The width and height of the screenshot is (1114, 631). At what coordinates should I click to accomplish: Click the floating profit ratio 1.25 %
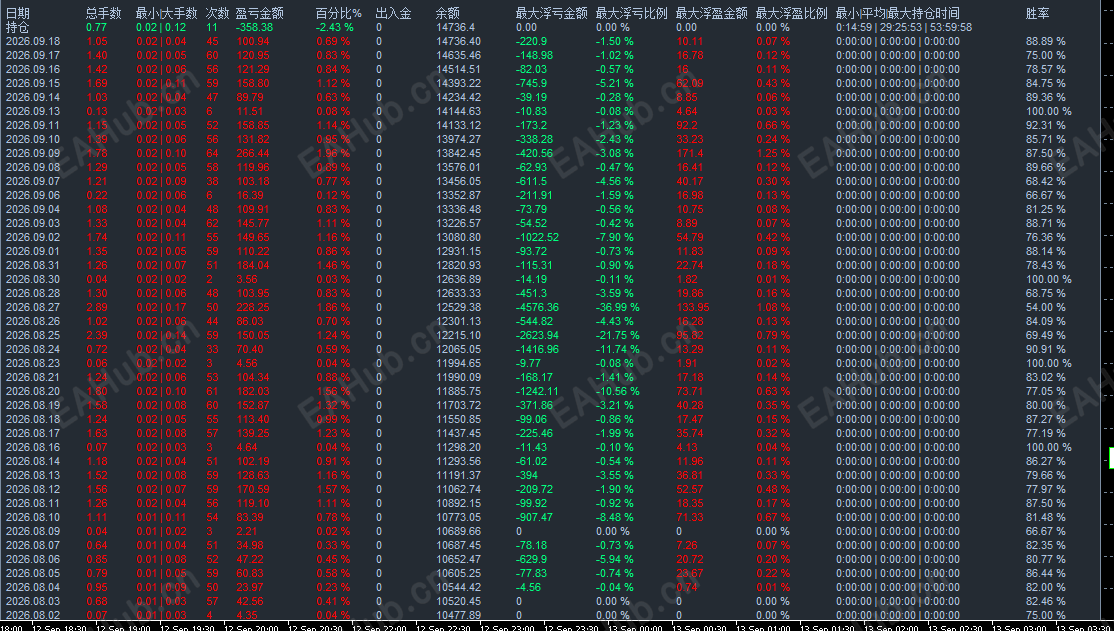[x=773, y=153]
